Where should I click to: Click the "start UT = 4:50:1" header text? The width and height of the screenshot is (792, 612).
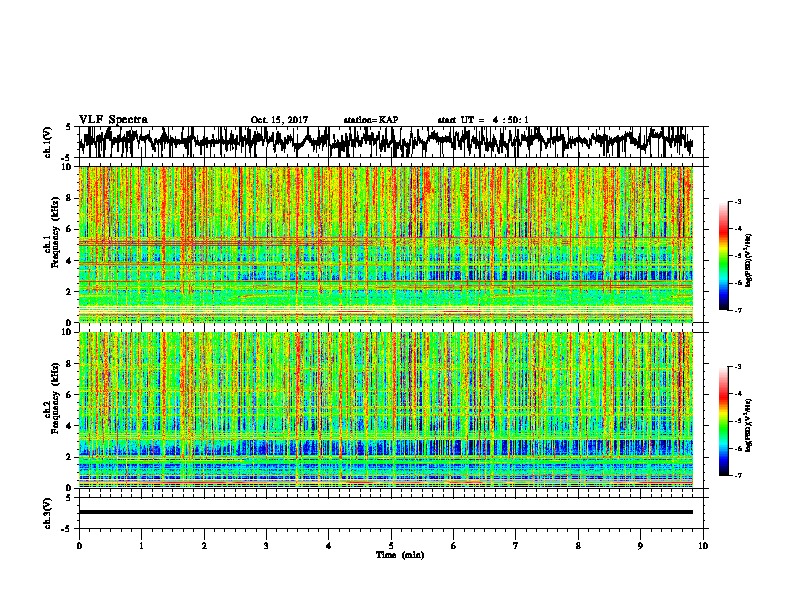pyautogui.click(x=483, y=120)
